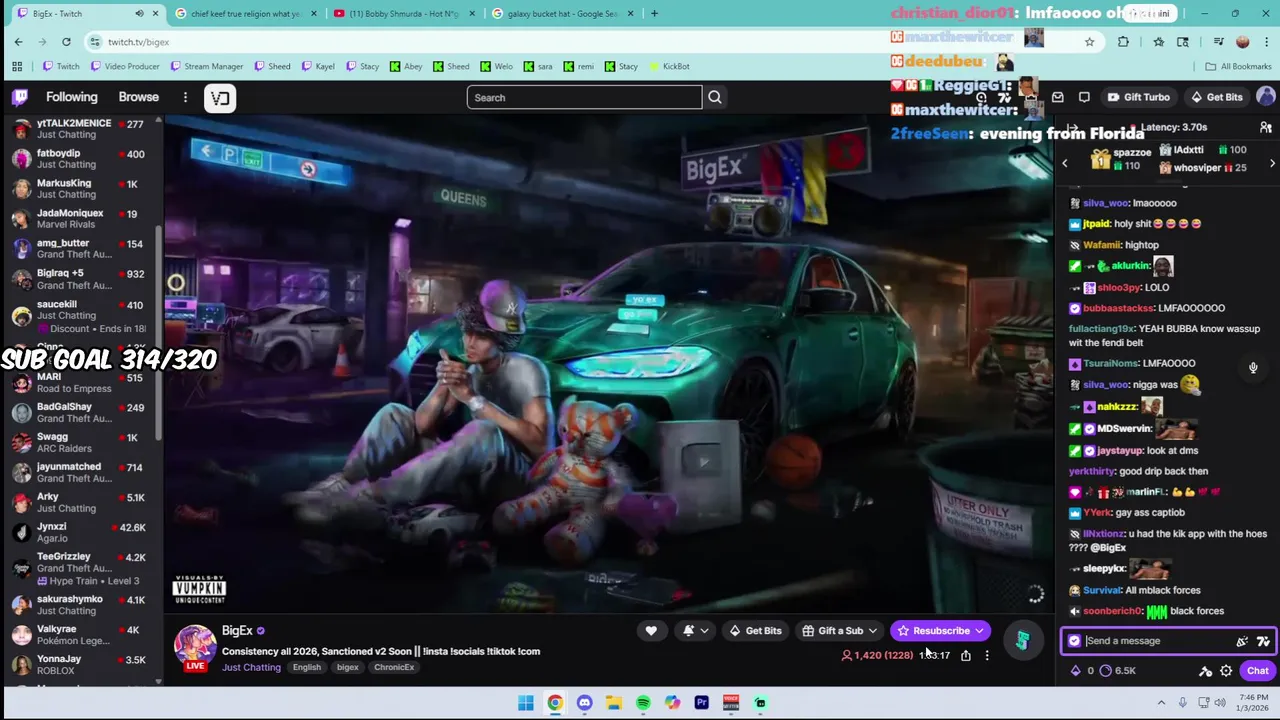This screenshot has height=720, width=1280.
Task: Click the top-bar Get Bits button
Action: coord(1216,97)
